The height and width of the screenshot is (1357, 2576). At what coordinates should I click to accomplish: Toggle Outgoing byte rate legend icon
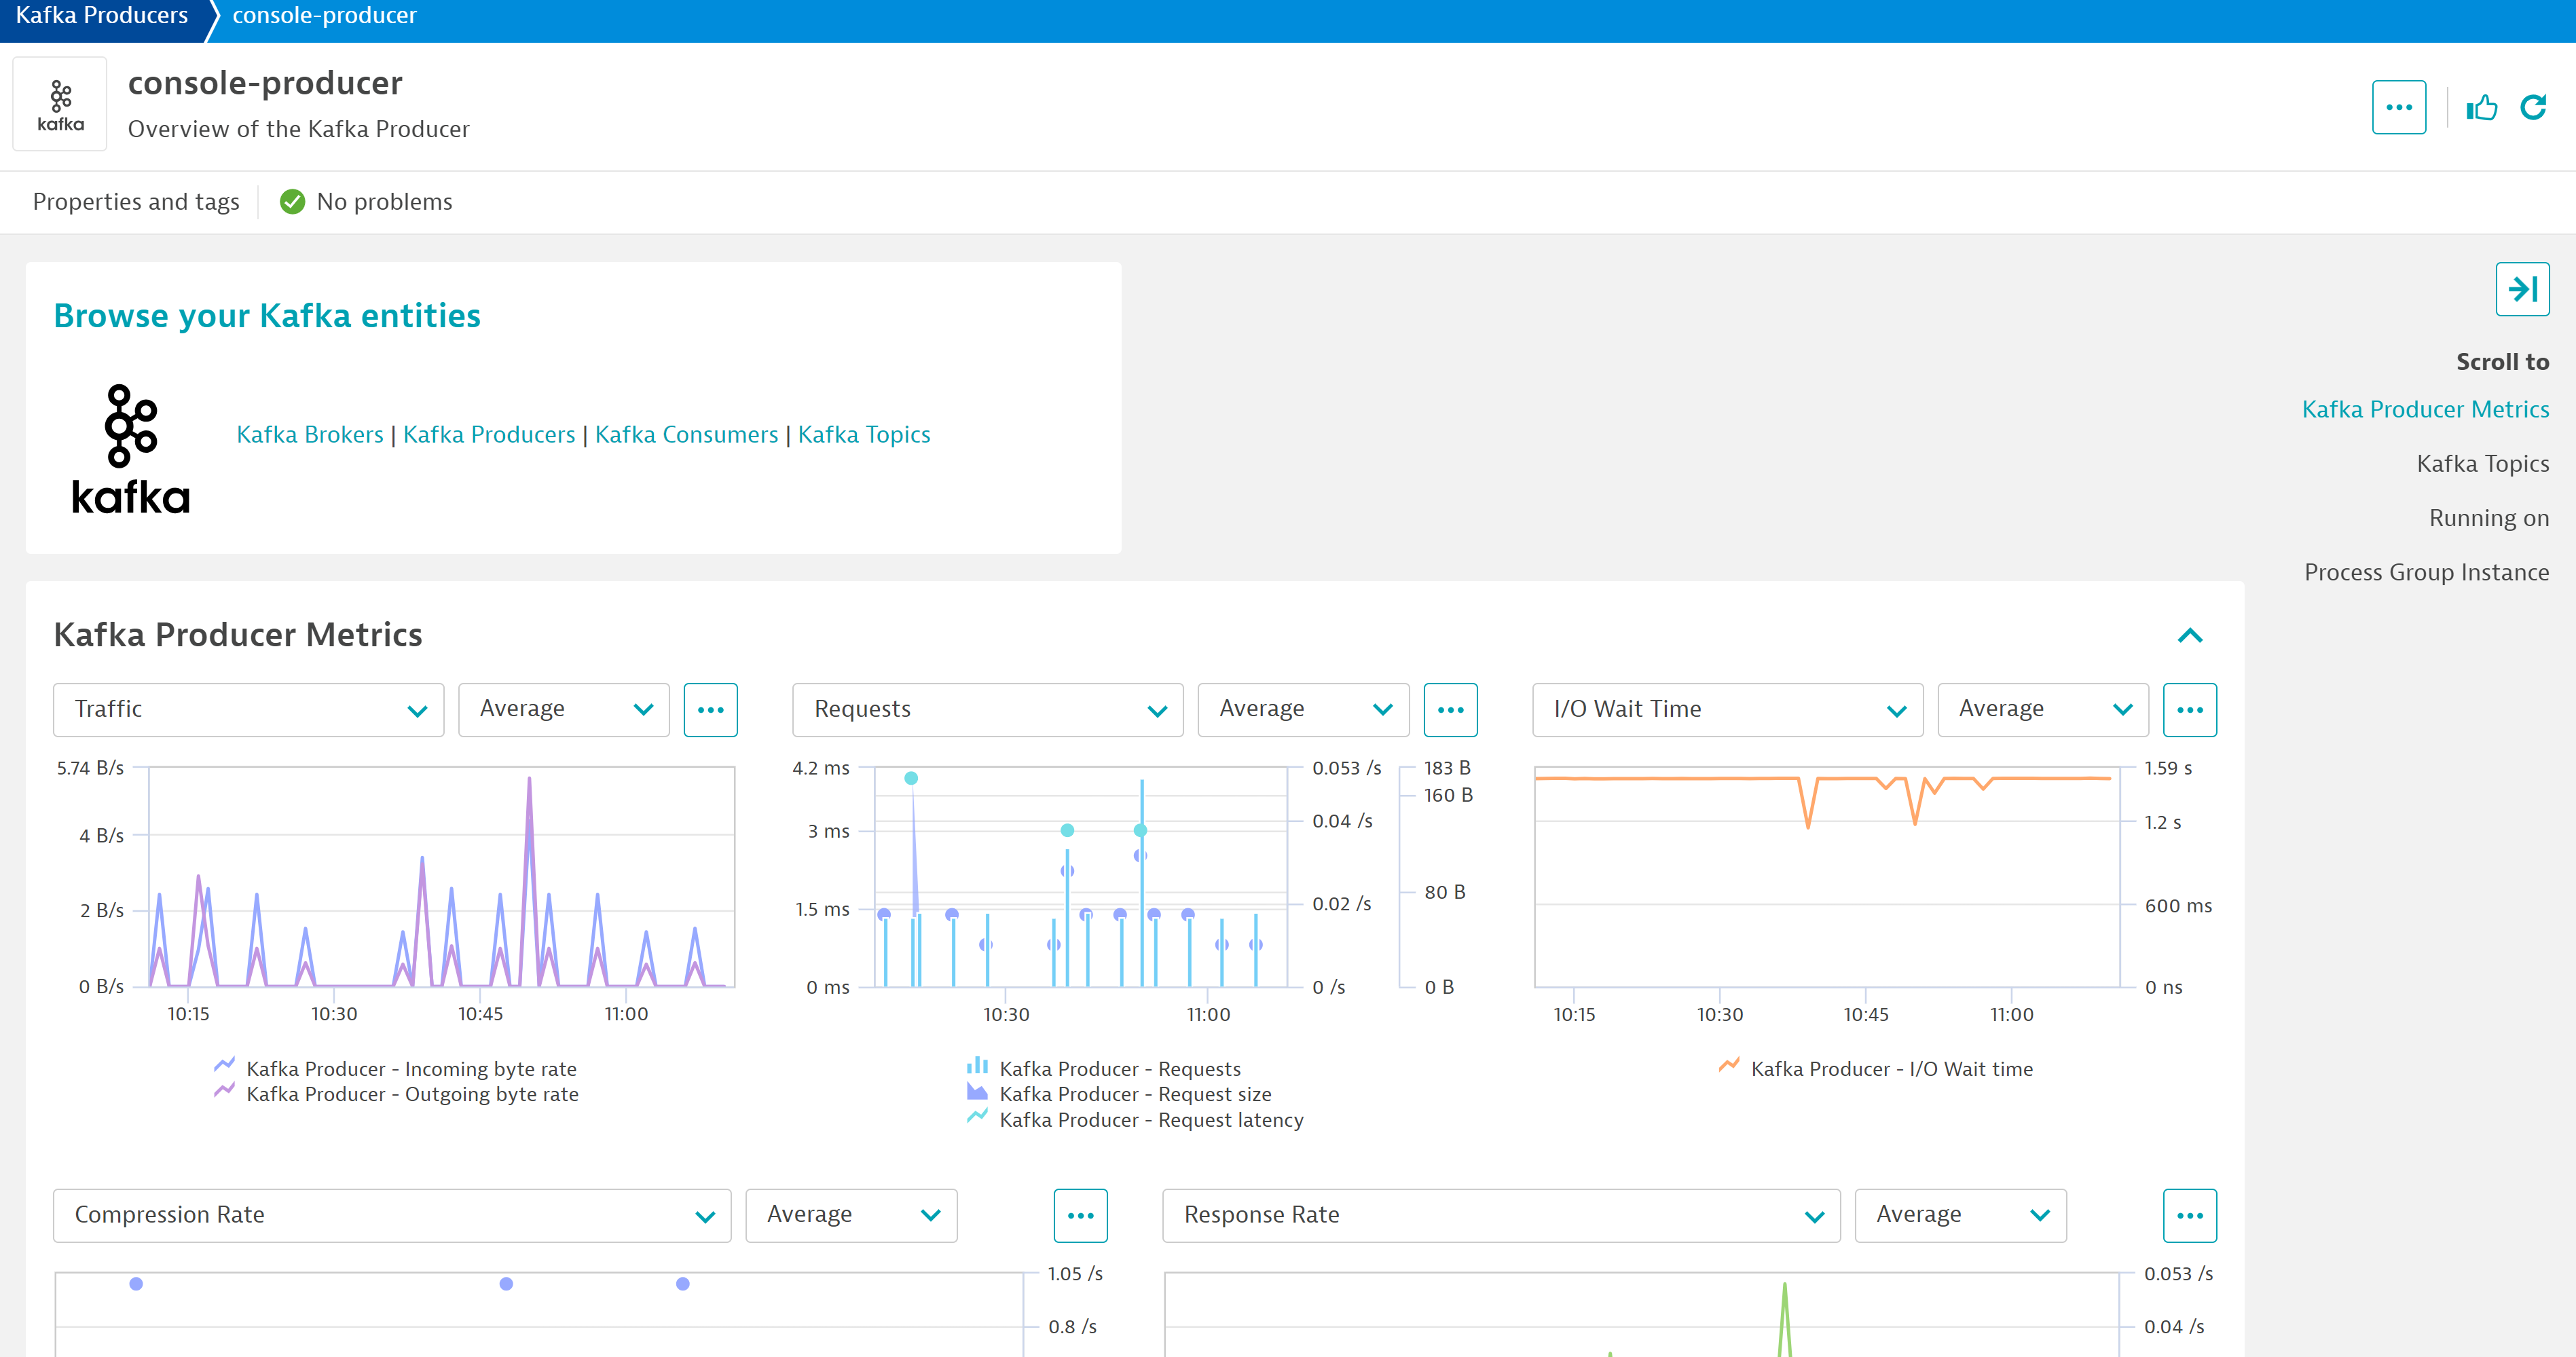[x=224, y=1091]
